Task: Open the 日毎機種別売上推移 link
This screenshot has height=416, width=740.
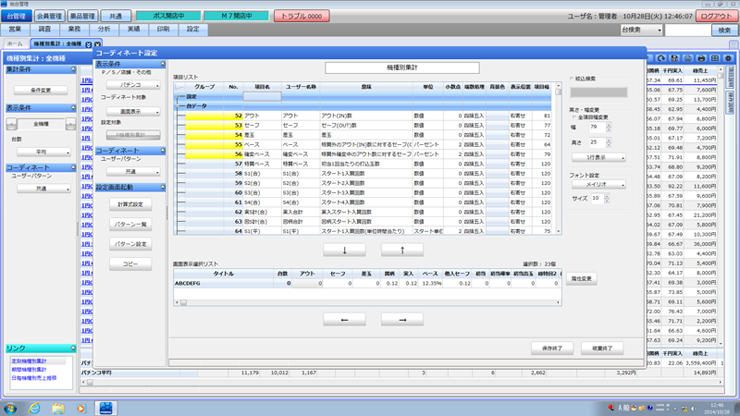Action: coord(34,378)
